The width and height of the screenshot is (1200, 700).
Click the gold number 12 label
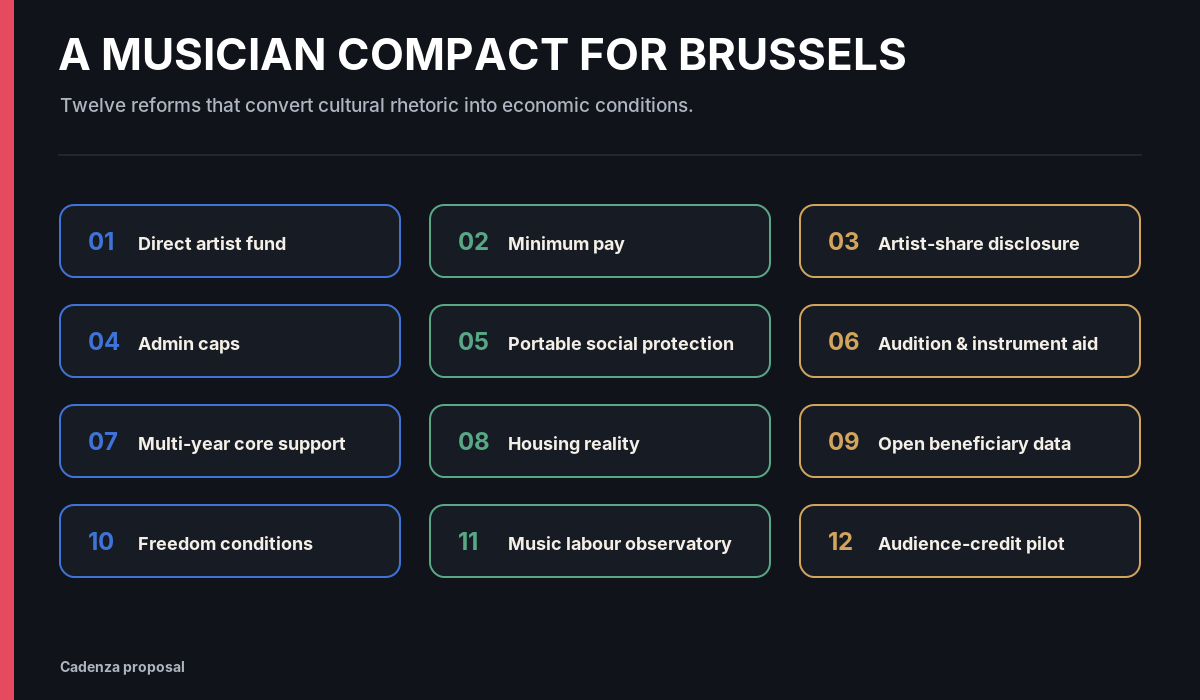pyautogui.click(x=840, y=542)
